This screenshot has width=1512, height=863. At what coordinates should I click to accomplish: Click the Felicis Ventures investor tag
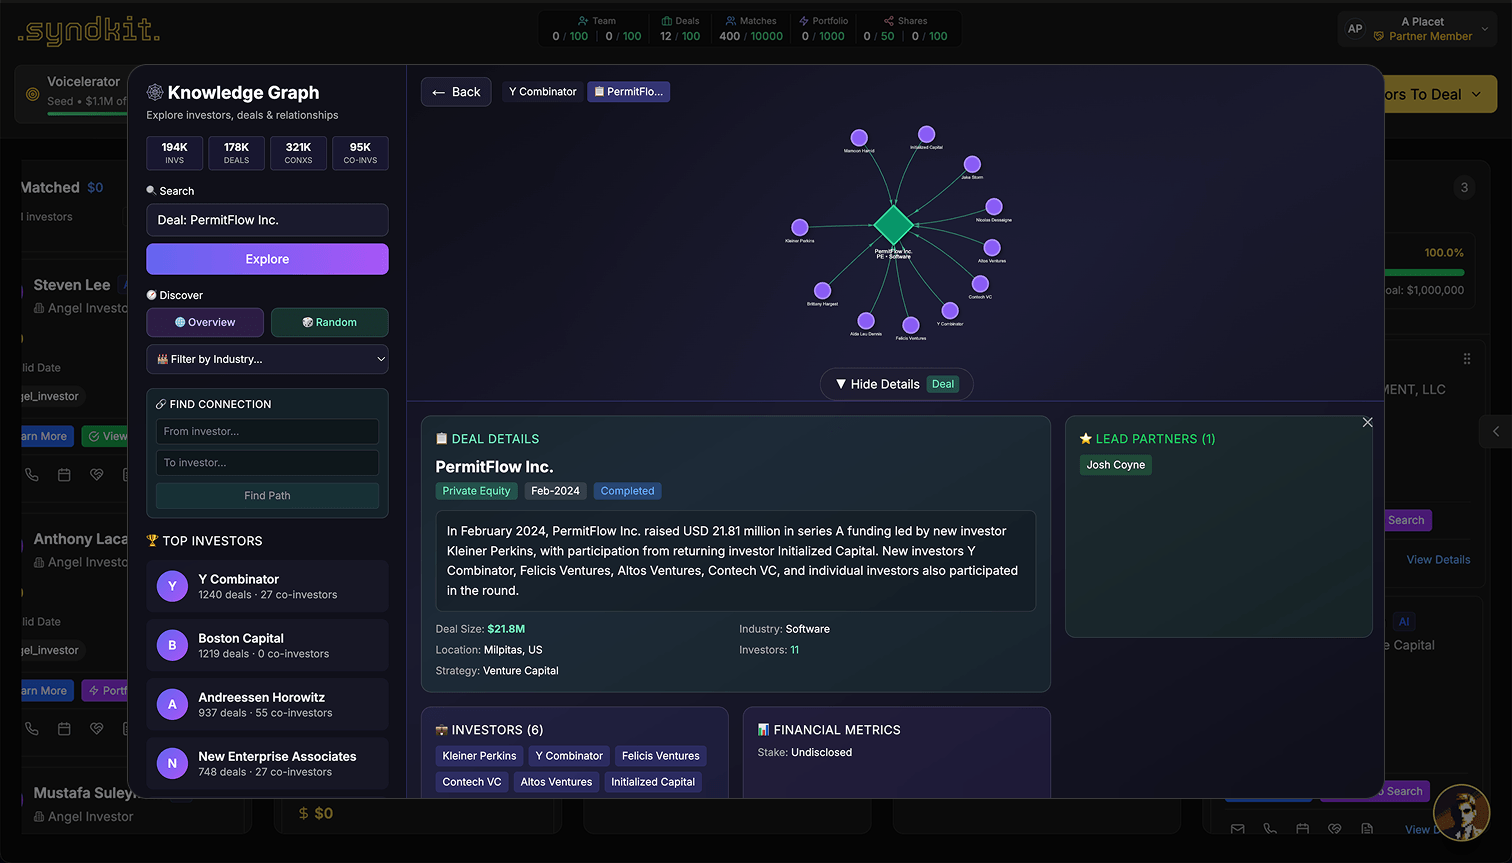(661, 756)
